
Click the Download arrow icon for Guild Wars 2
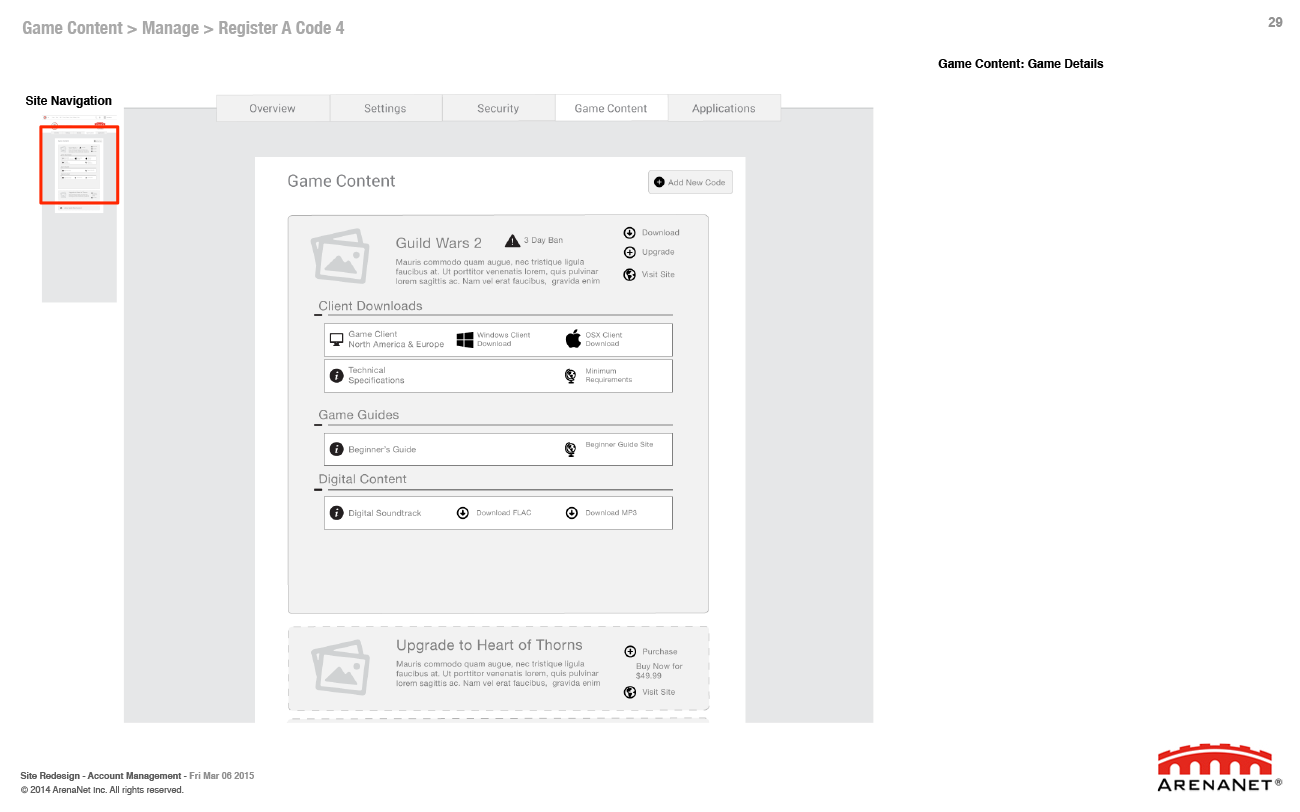coord(630,233)
